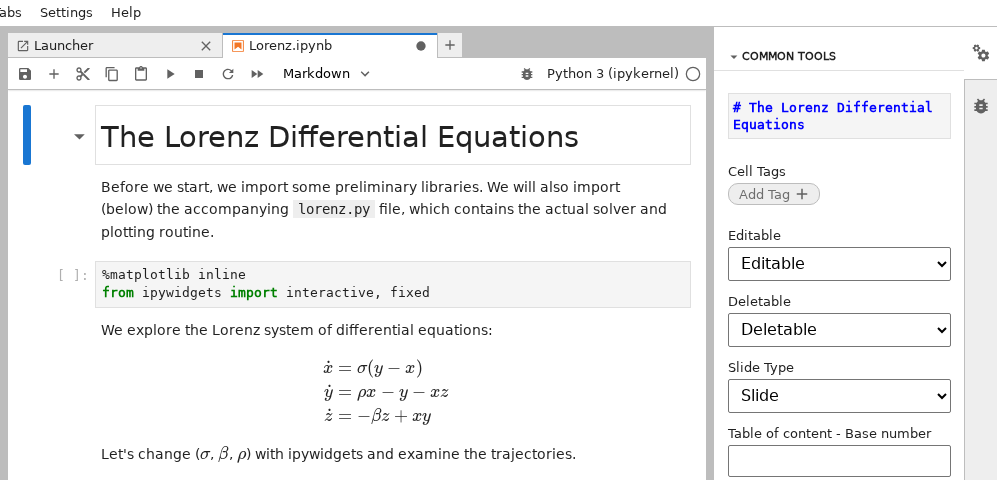
Task: Click into the %matplotlib inline code cell
Action: [392, 284]
